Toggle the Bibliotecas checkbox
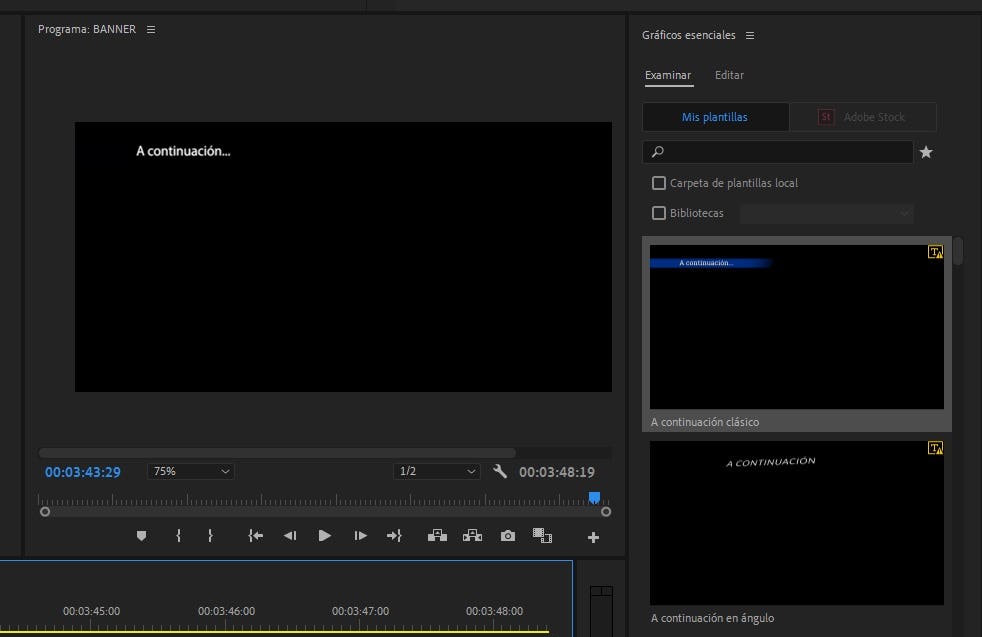Viewport: 982px width, 637px height. (659, 213)
